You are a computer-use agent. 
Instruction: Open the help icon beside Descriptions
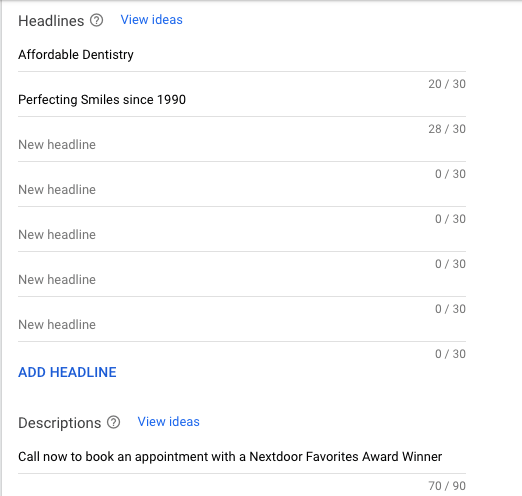point(113,422)
